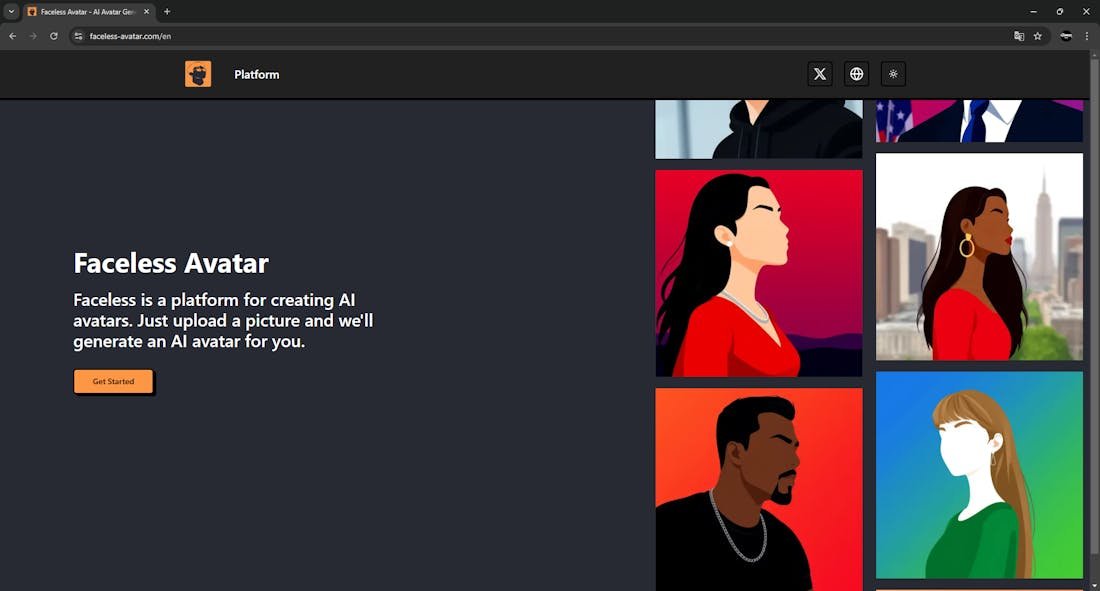Open the X (Twitter) link icon
1100x591 pixels.
tap(819, 74)
